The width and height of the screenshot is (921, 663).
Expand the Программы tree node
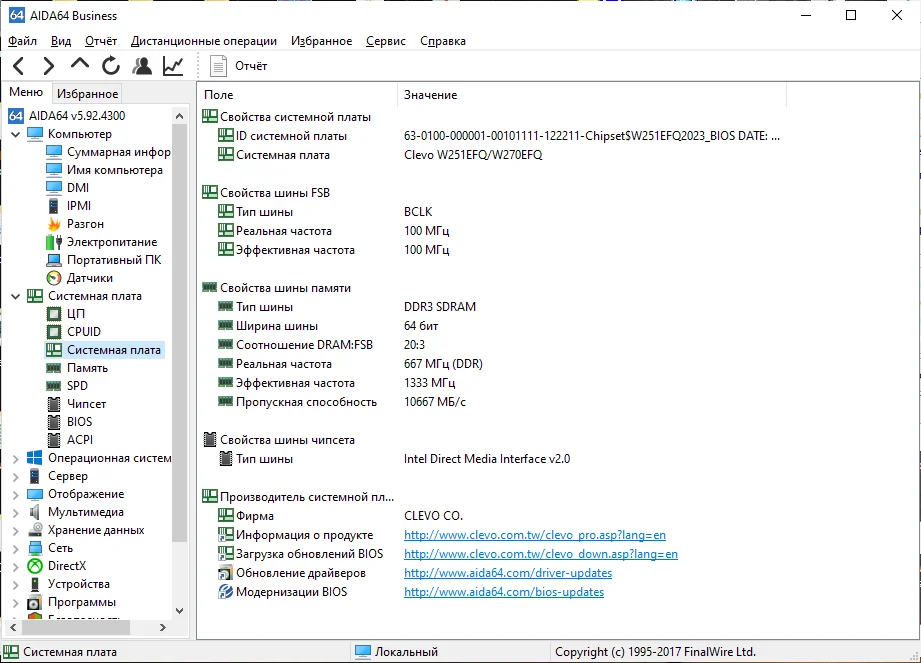coord(16,603)
